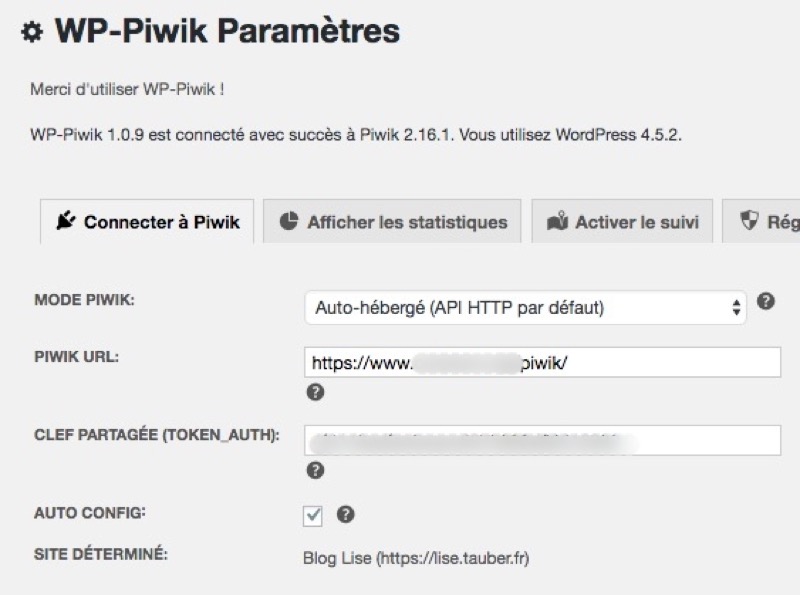Open the partially visible Rég tab

click(761, 221)
